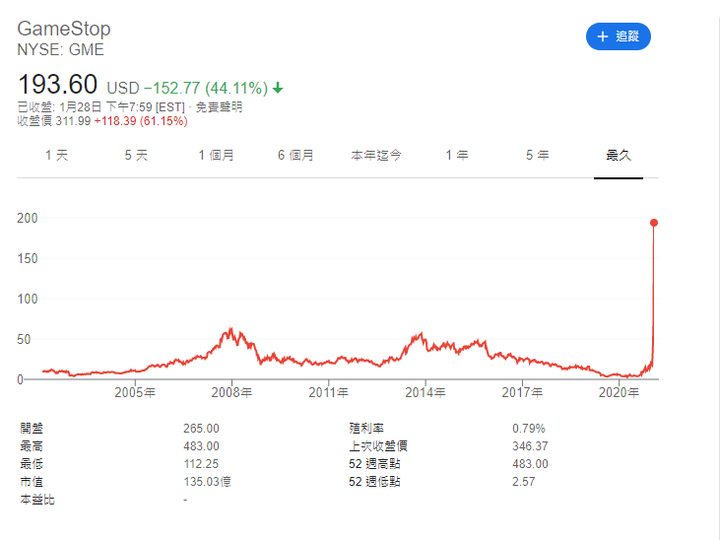Click the blue 追蹤 follow button

tap(618, 36)
